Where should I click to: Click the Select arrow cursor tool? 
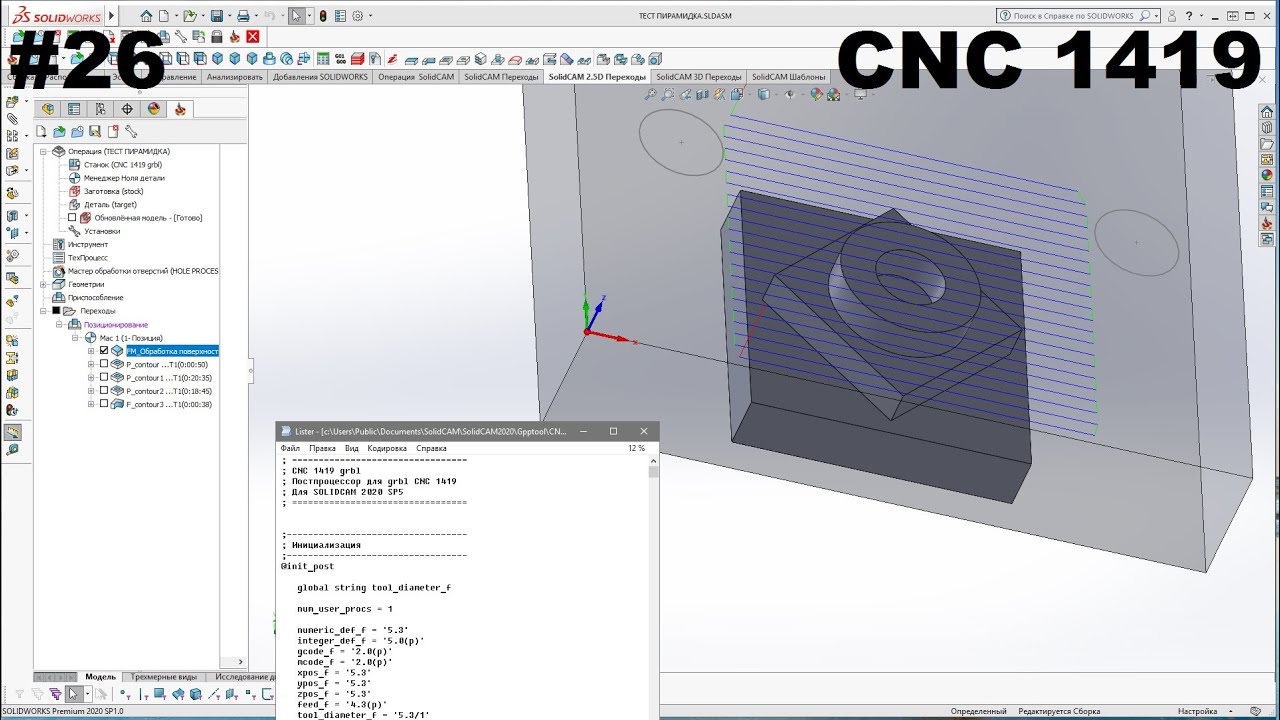[296, 16]
